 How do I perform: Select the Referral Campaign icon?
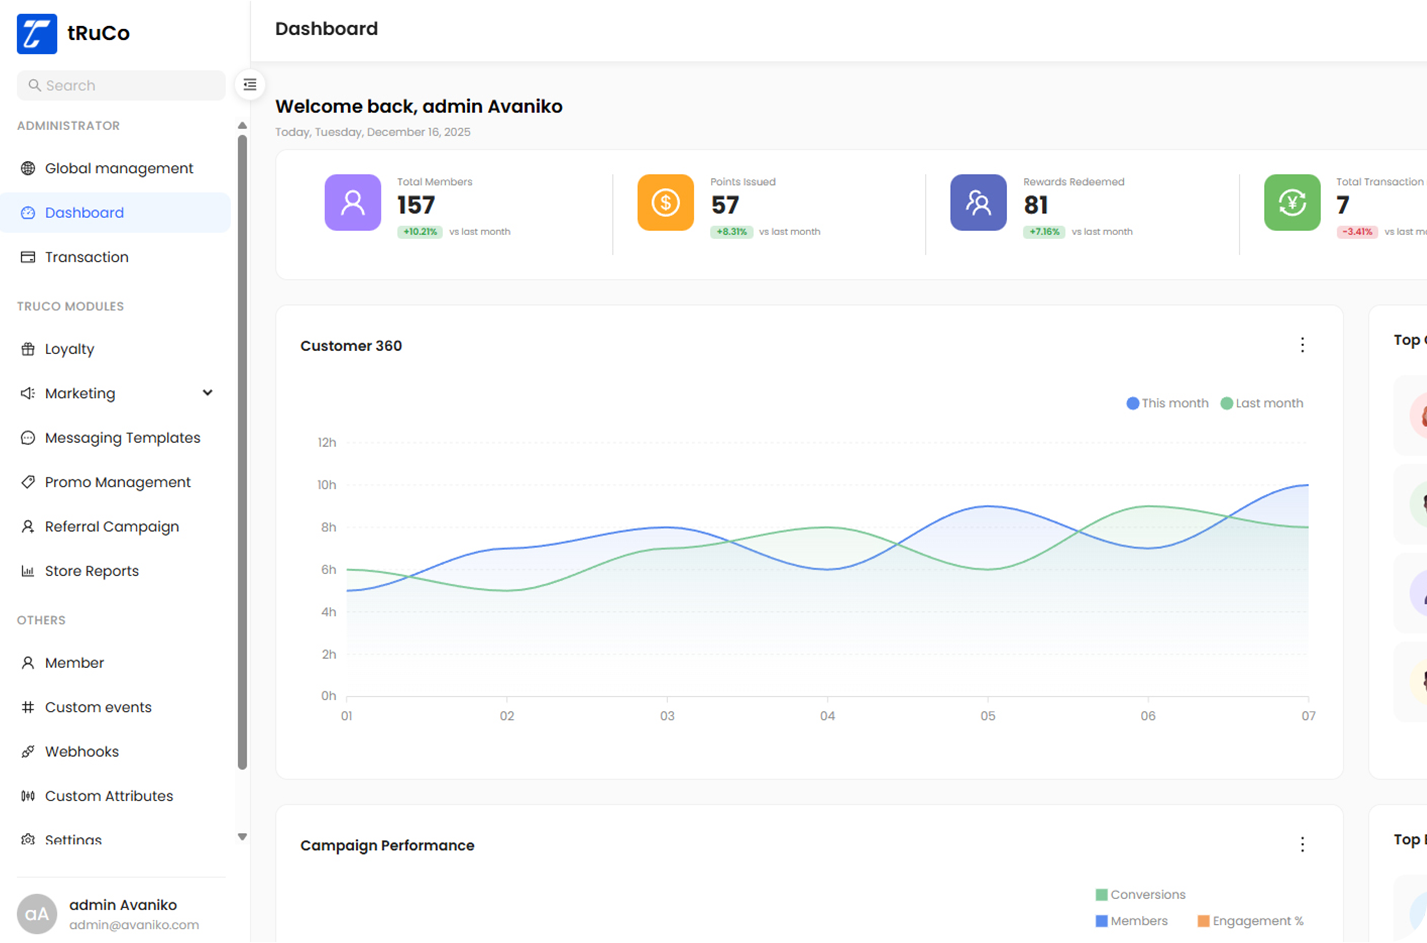[27, 526]
